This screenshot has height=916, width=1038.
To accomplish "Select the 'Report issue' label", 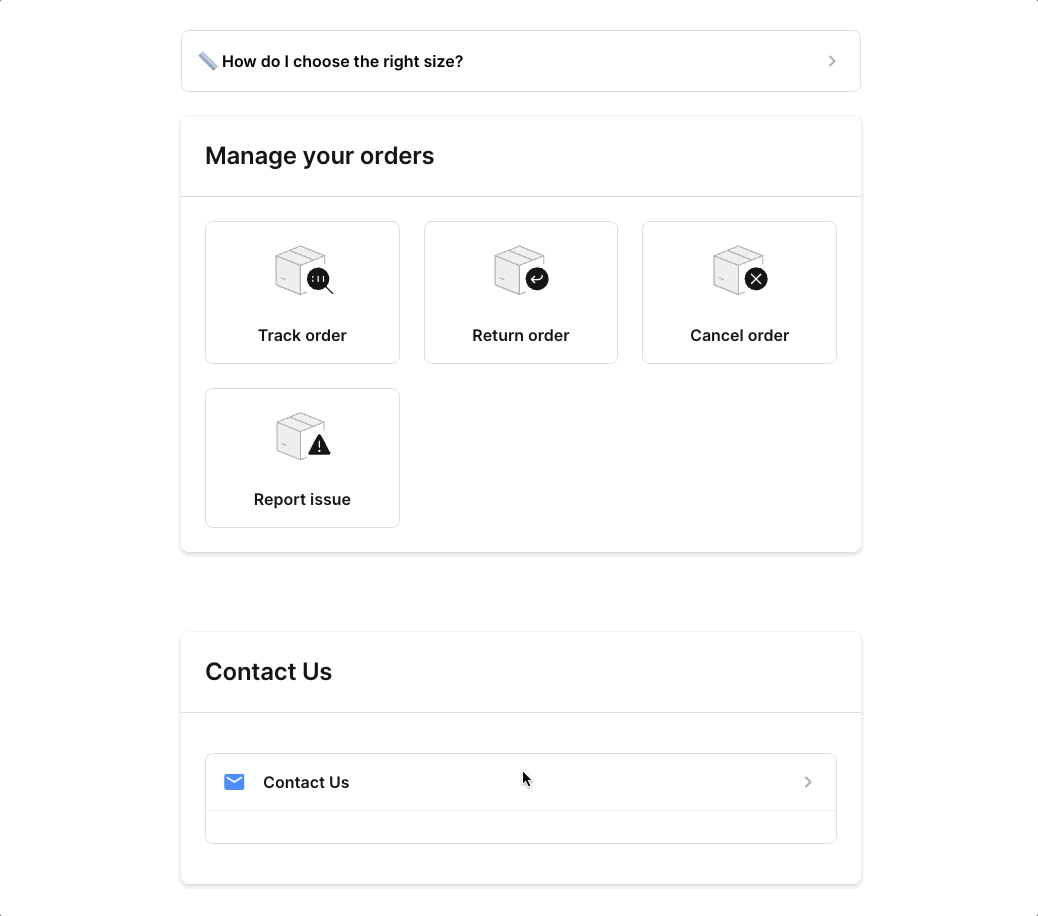I will [302, 500].
